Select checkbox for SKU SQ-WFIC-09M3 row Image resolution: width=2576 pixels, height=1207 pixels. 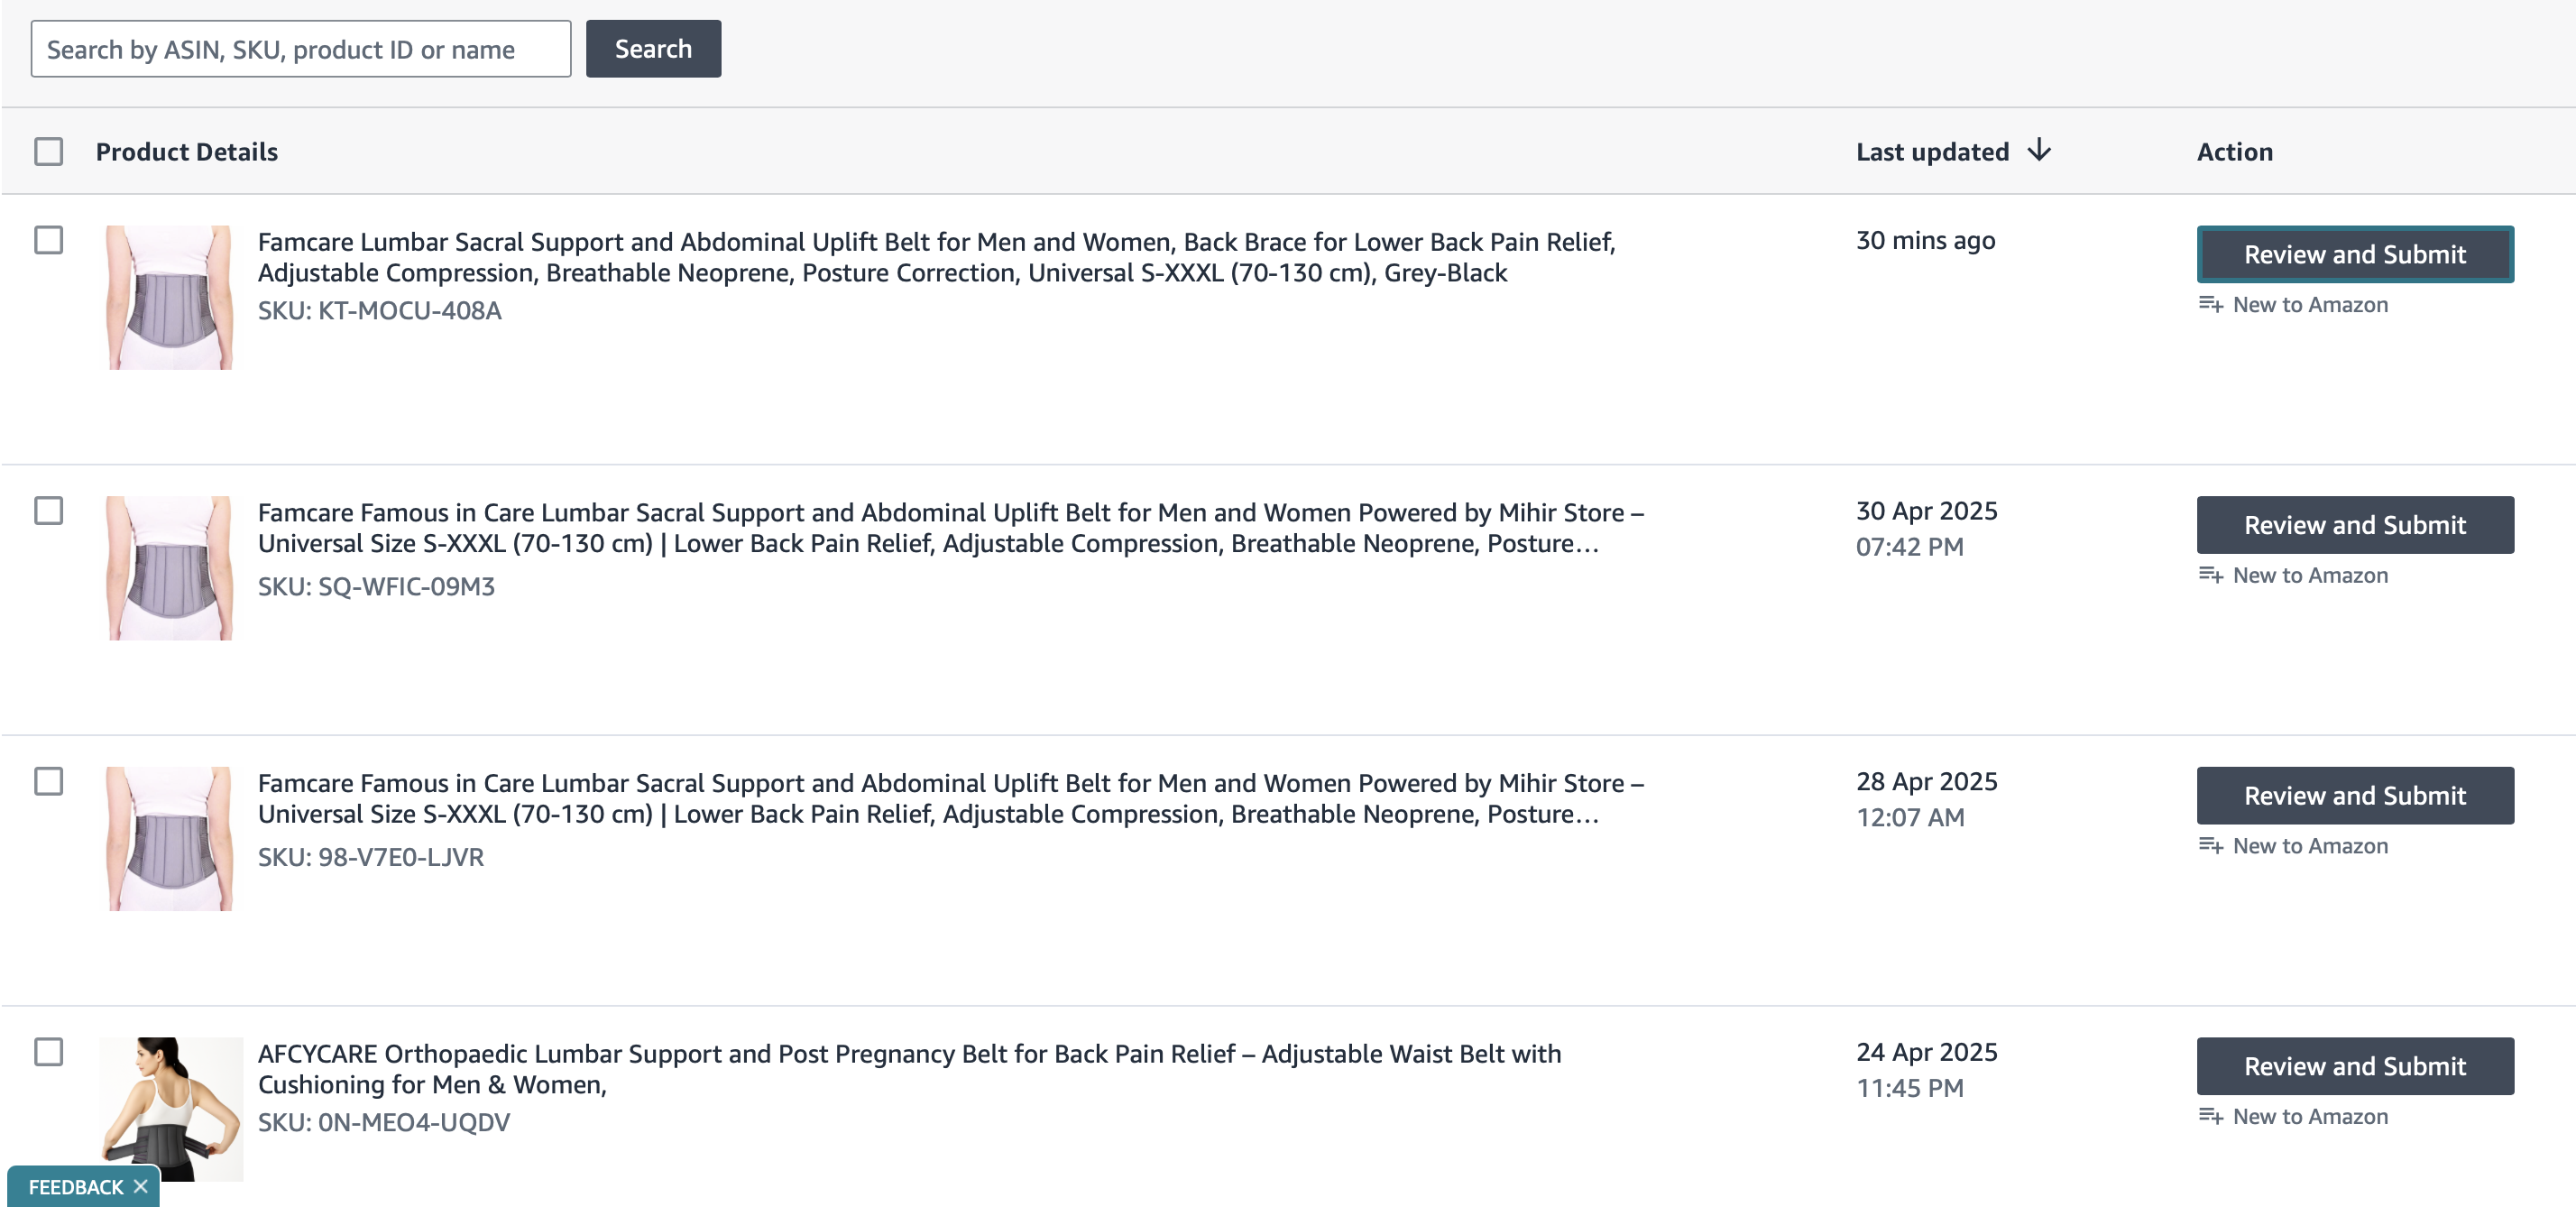(48, 511)
